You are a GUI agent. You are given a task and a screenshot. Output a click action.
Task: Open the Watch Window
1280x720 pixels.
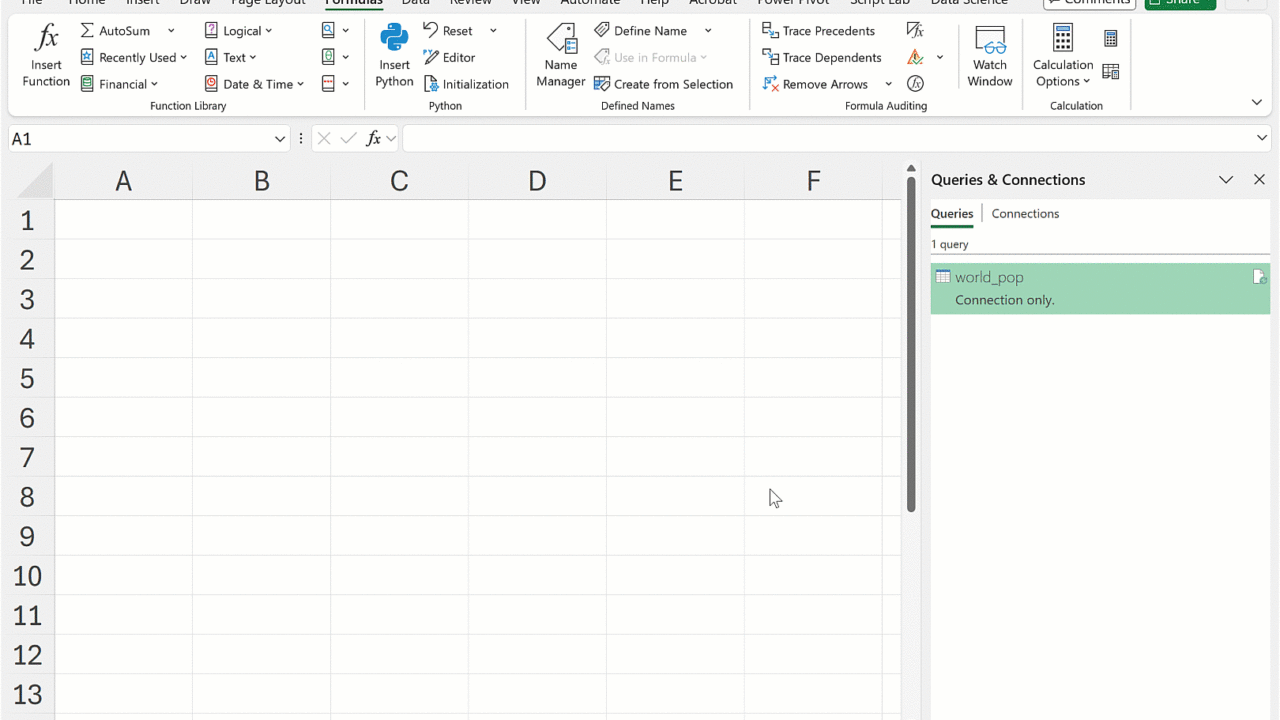989,58
